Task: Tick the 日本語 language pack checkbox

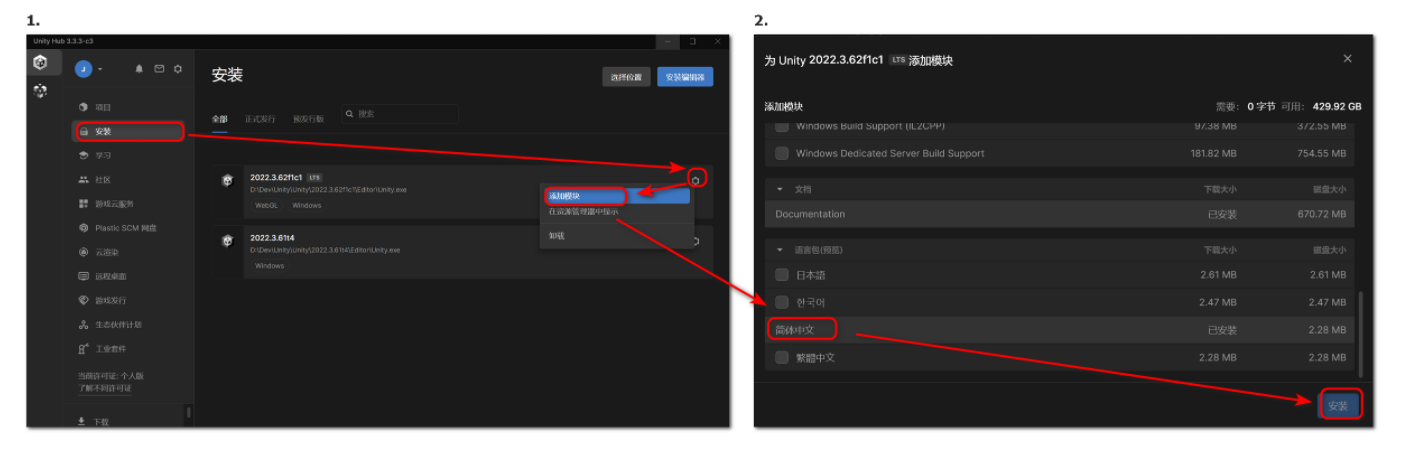Action: [x=782, y=275]
